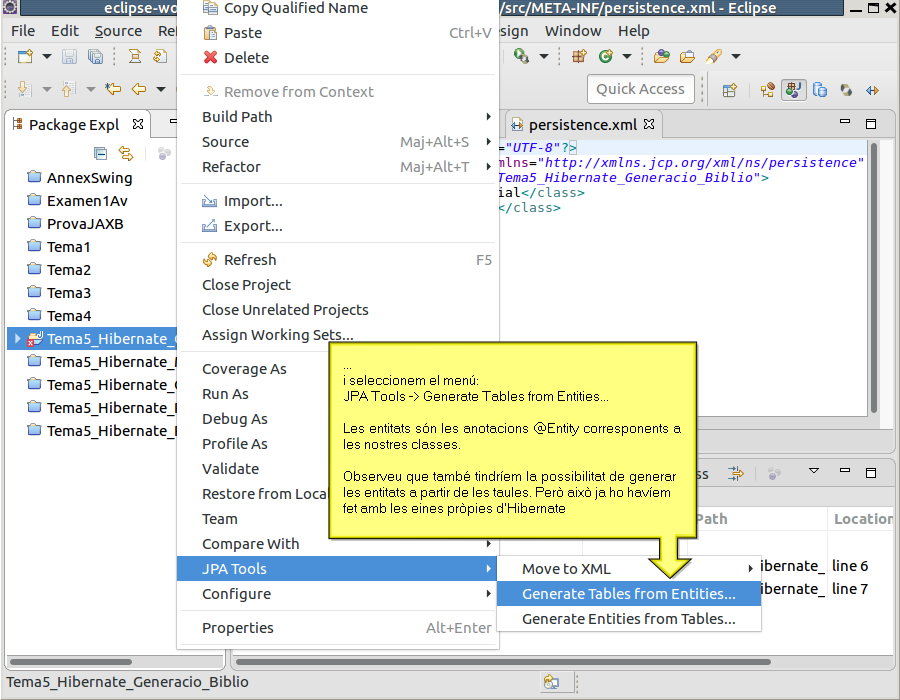Screen dimensions: 900x700
Task: Click the Back navigation yellow arrow
Action: [x=139, y=89]
